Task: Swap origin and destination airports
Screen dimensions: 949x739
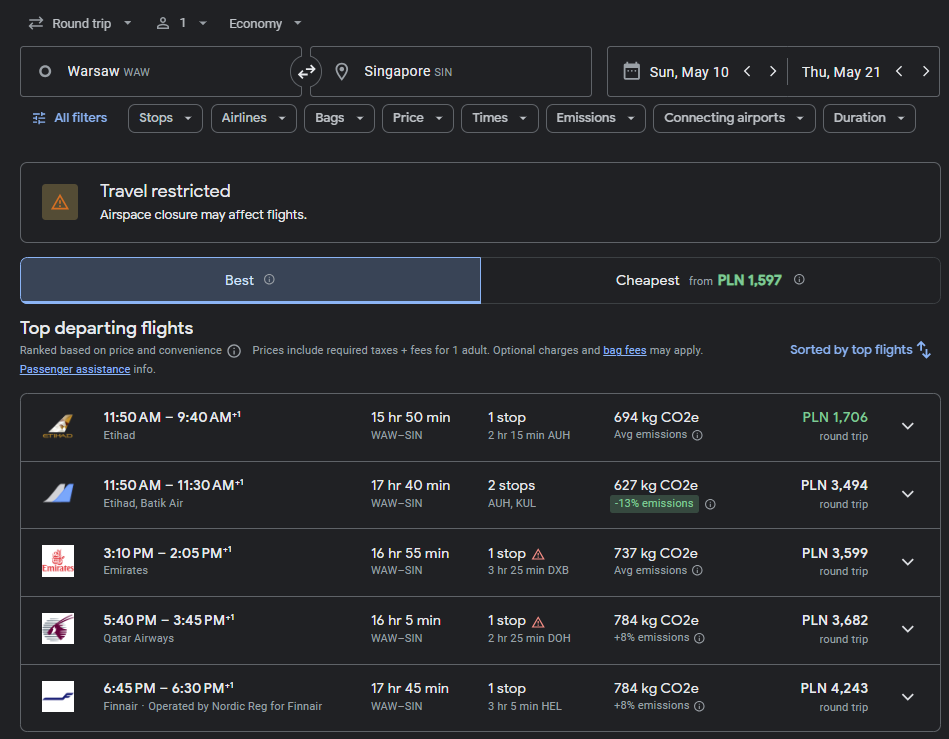Action: click(306, 71)
